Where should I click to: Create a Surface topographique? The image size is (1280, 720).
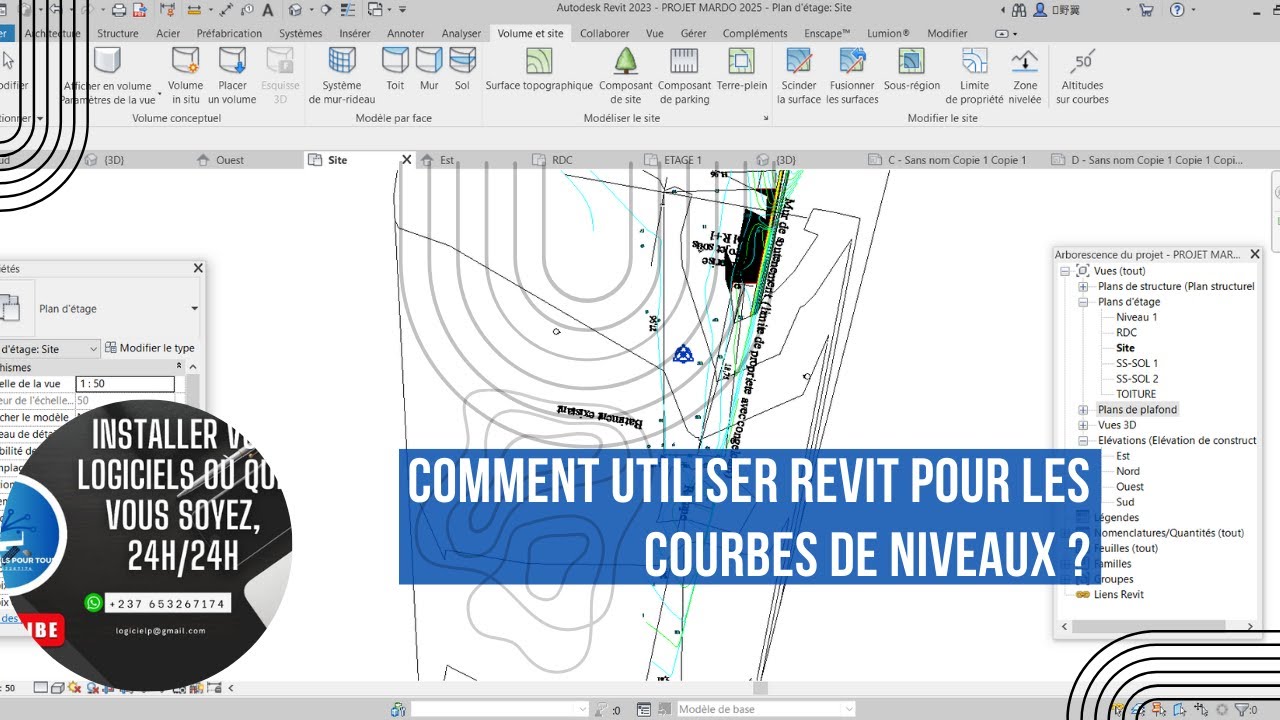click(x=539, y=70)
